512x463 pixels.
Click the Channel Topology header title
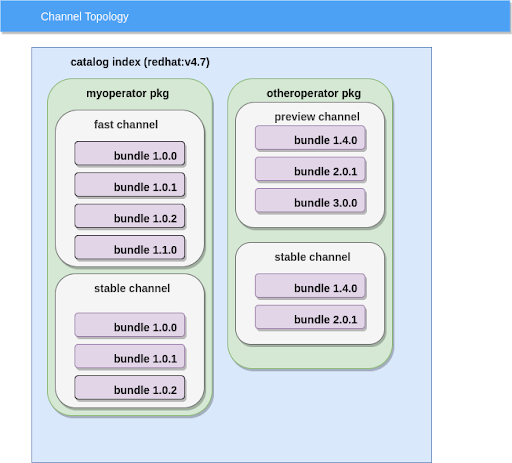[x=84, y=17]
